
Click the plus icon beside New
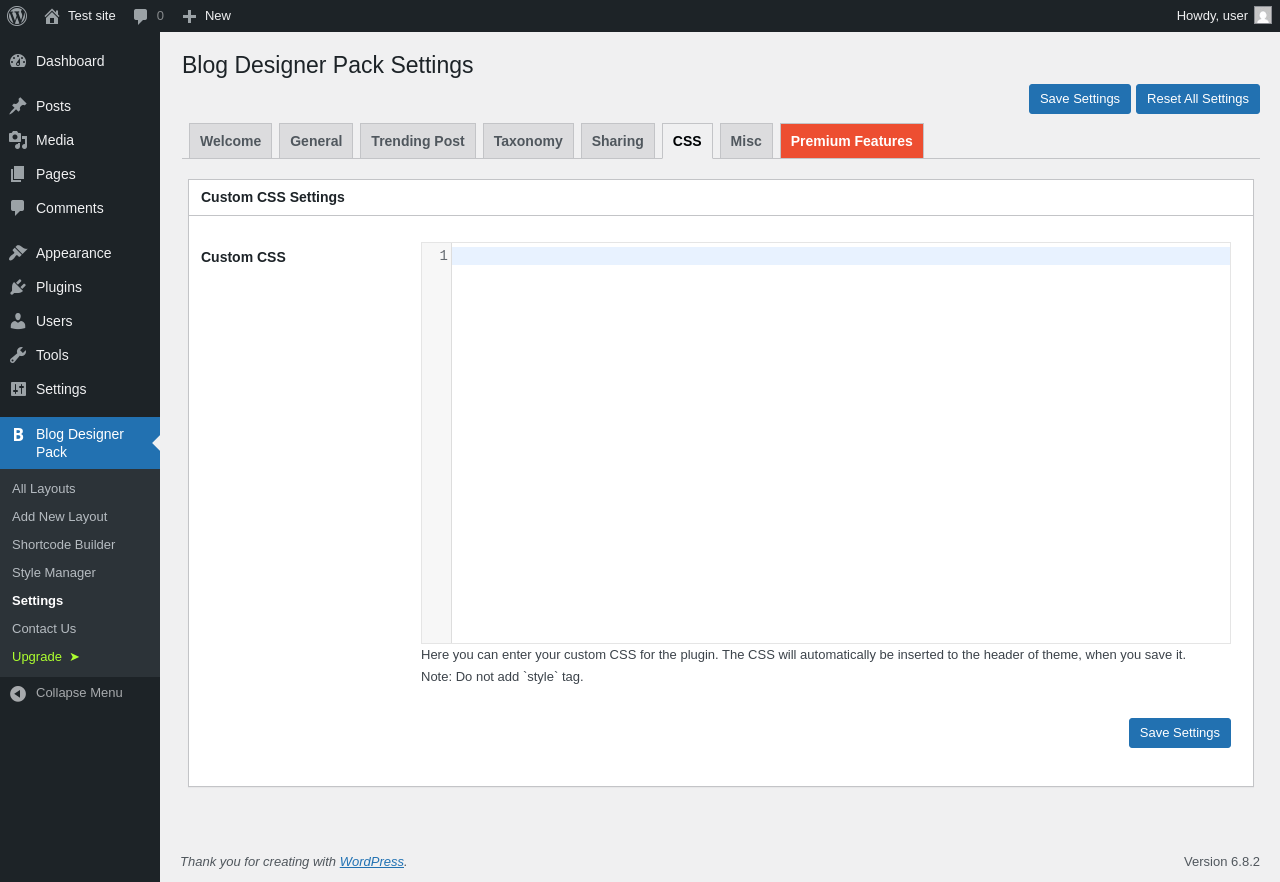pos(189,16)
